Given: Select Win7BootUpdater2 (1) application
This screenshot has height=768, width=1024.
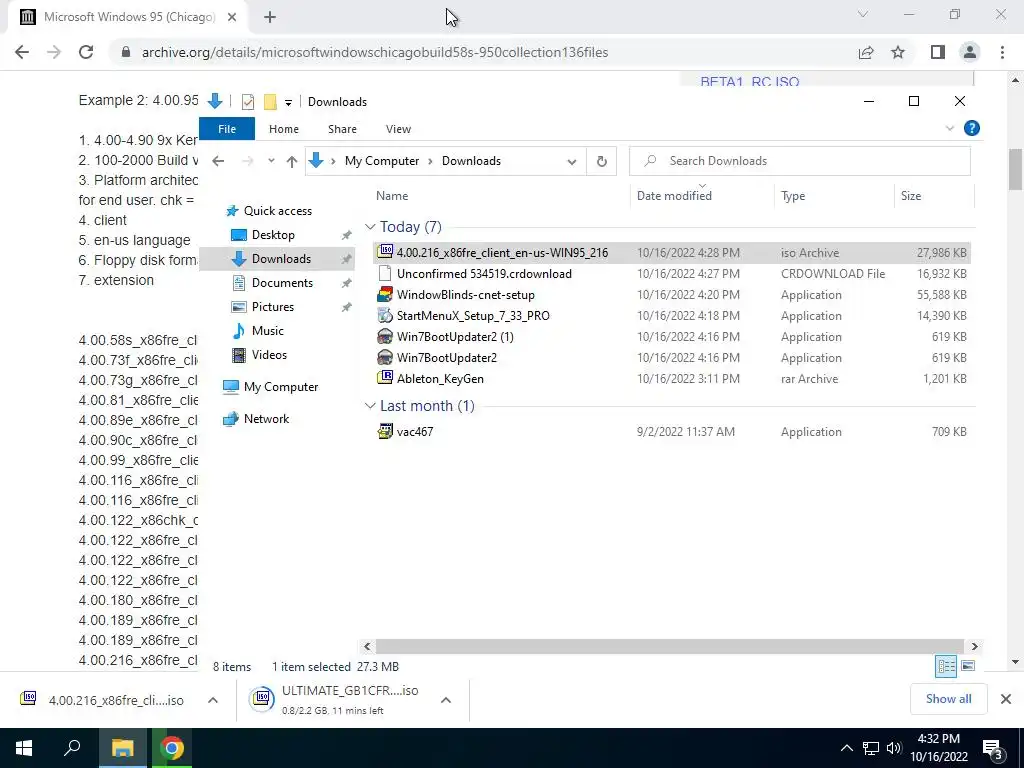Looking at the screenshot, I should coord(671,337).
